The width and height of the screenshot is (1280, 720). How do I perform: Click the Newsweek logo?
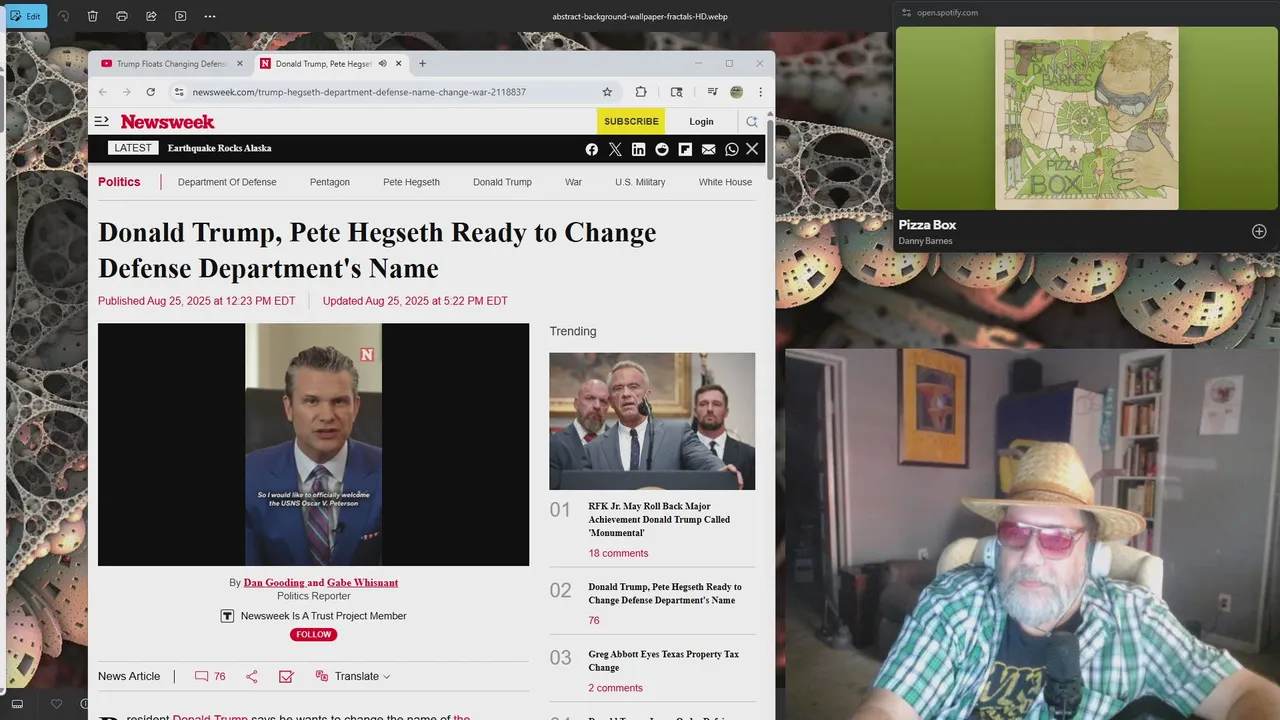[167, 121]
